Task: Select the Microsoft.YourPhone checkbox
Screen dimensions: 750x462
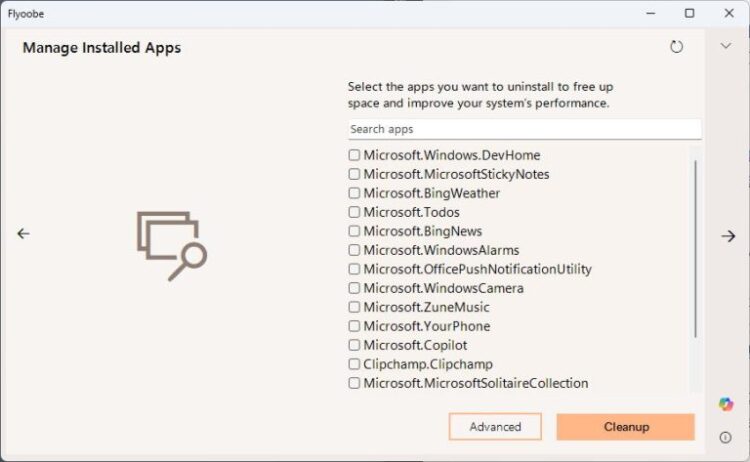Action: coord(355,326)
